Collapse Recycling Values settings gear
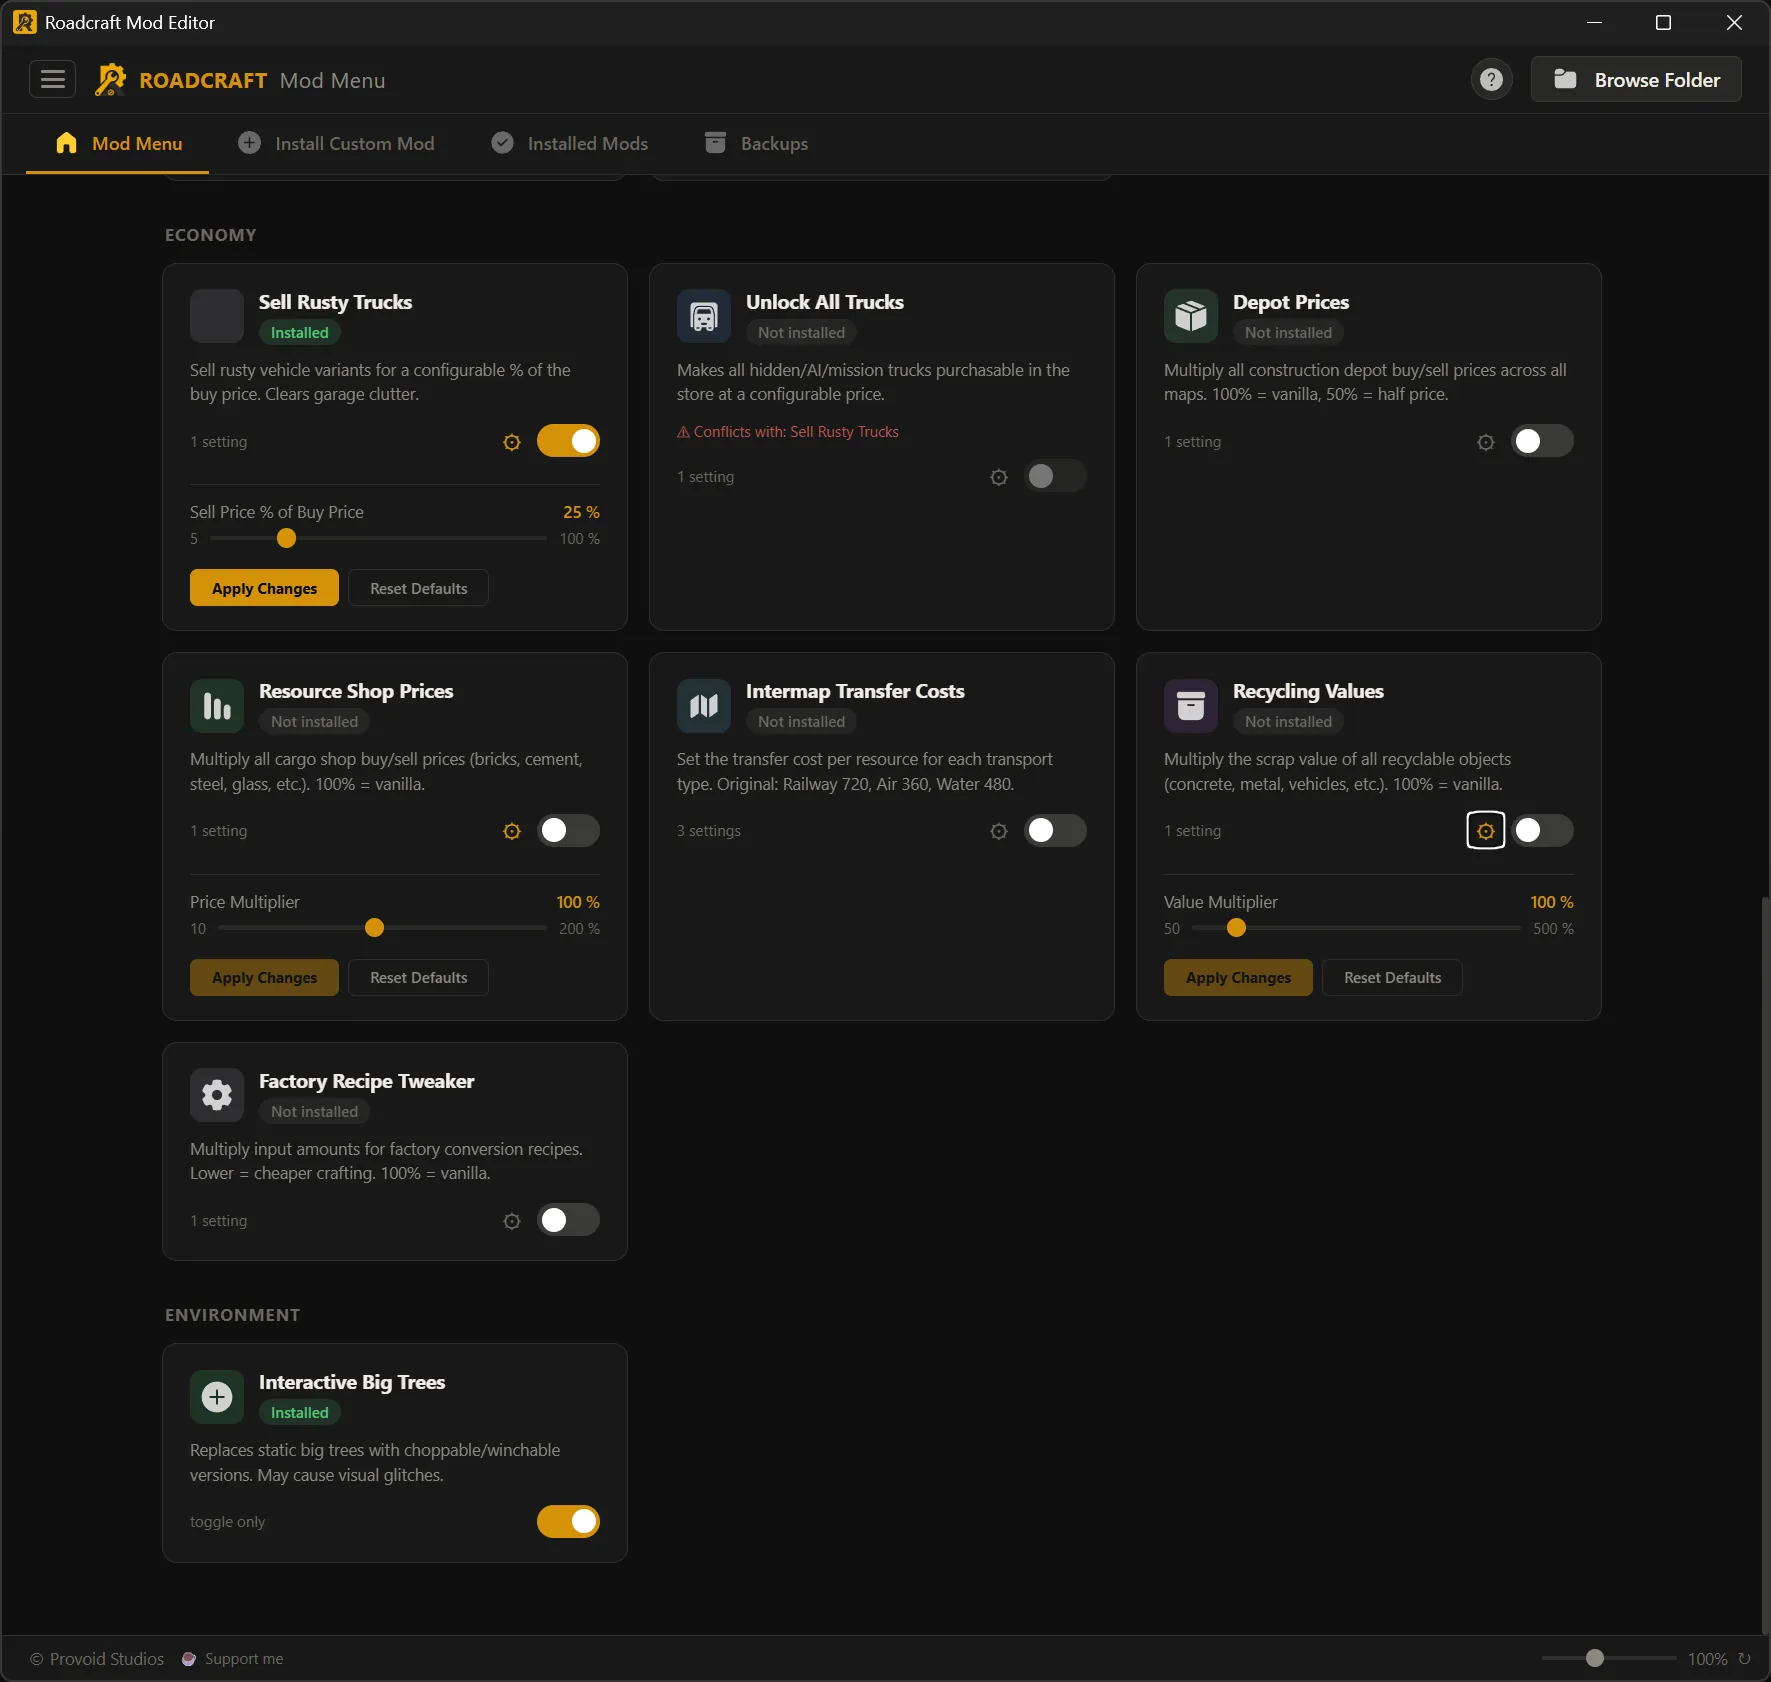Screen dimensions: 1771x1682 pos(1486,831)
